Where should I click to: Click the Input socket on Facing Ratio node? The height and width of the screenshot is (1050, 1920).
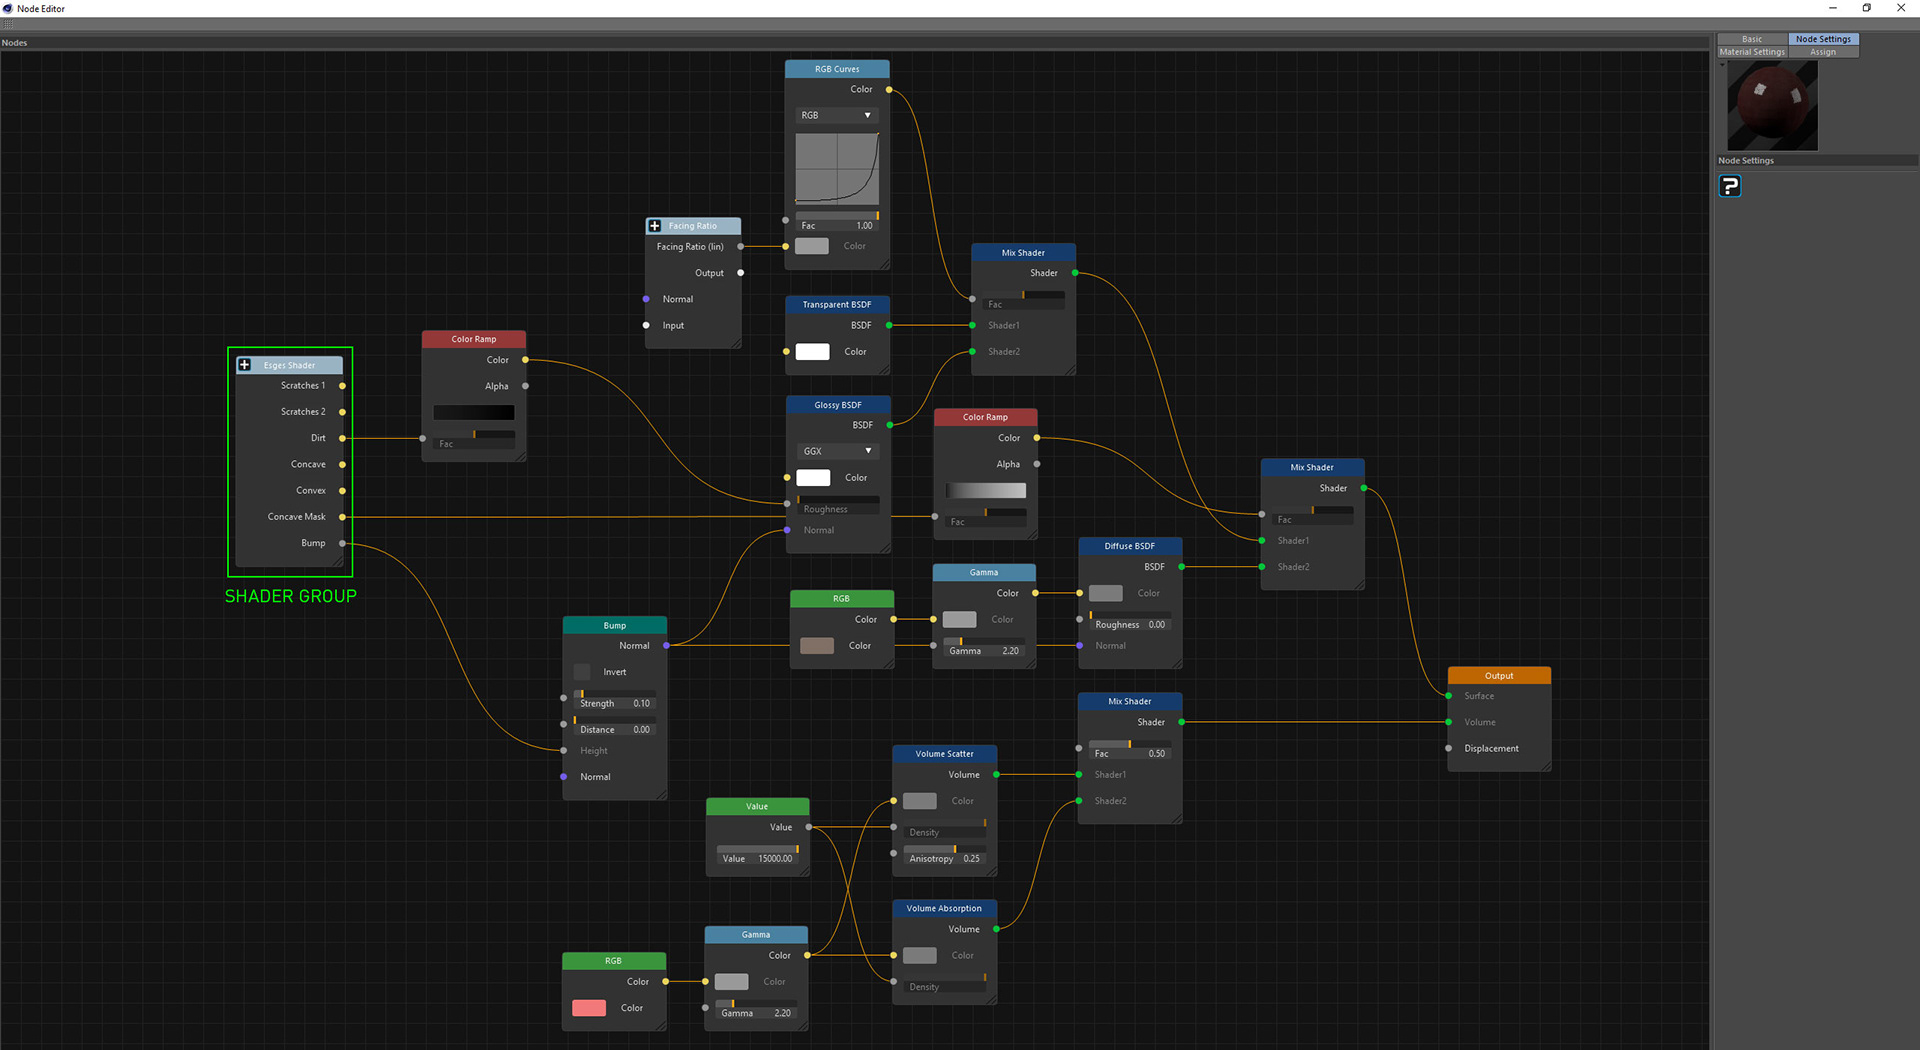tap(646, 325)
